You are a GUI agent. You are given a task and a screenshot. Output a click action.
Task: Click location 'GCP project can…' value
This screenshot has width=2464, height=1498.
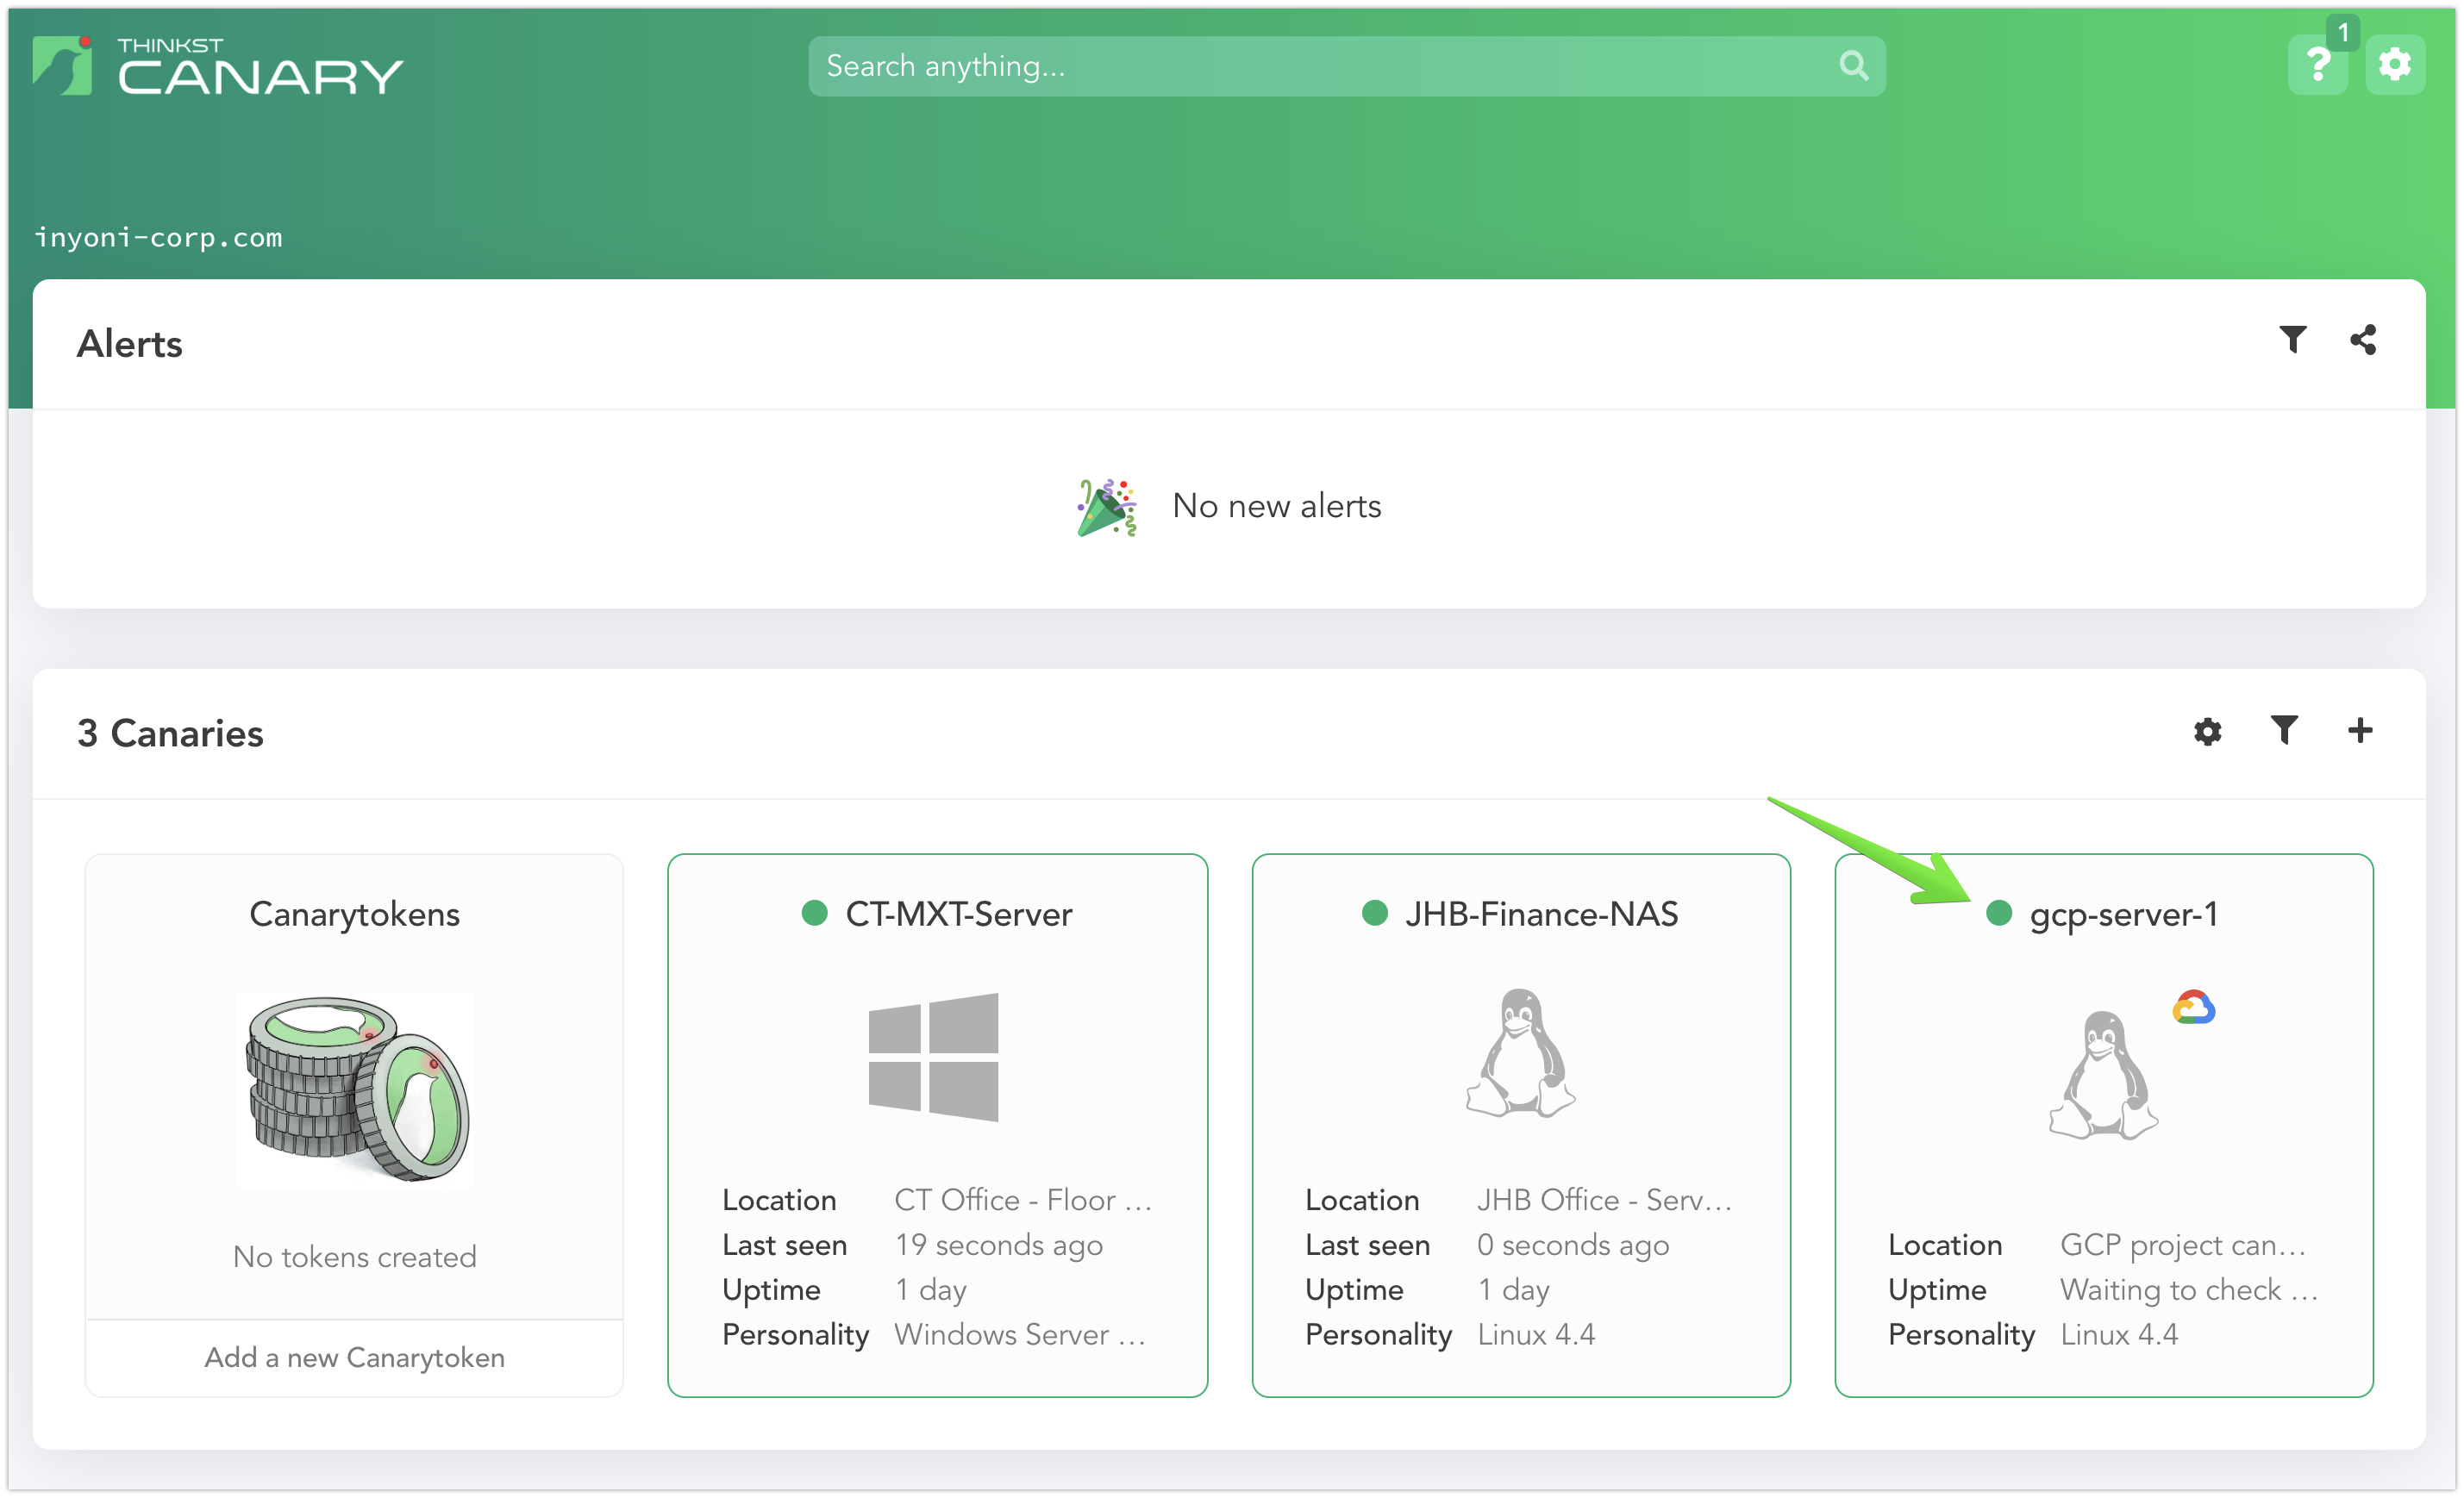[x=2183, y=1245]
